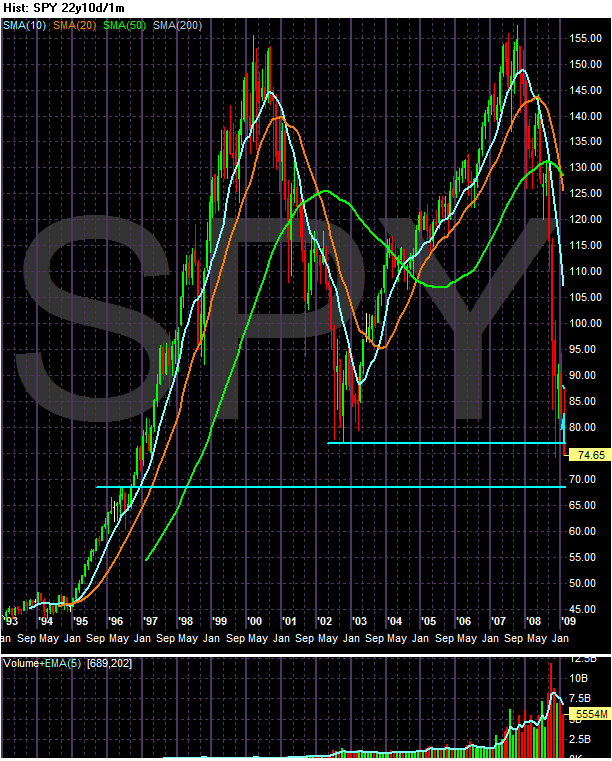This screenshot has height=761, width=612.
Task: Click the '98 year label on time axis
Action: [185, 621]
